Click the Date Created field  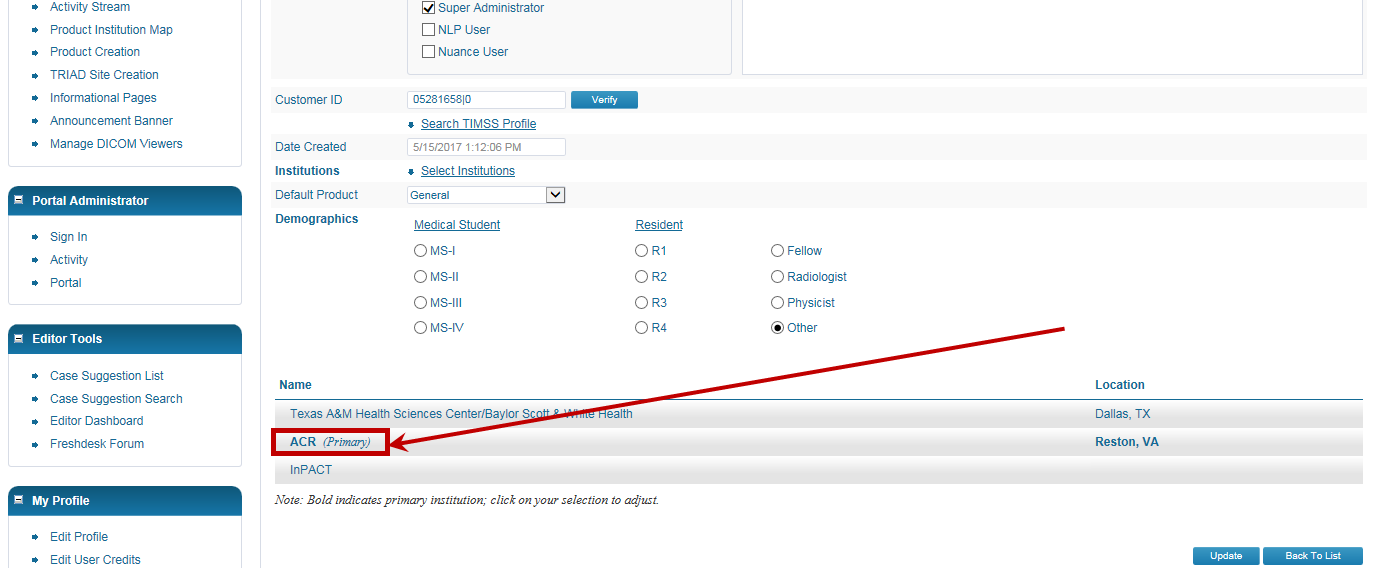[x=486, y=147]
